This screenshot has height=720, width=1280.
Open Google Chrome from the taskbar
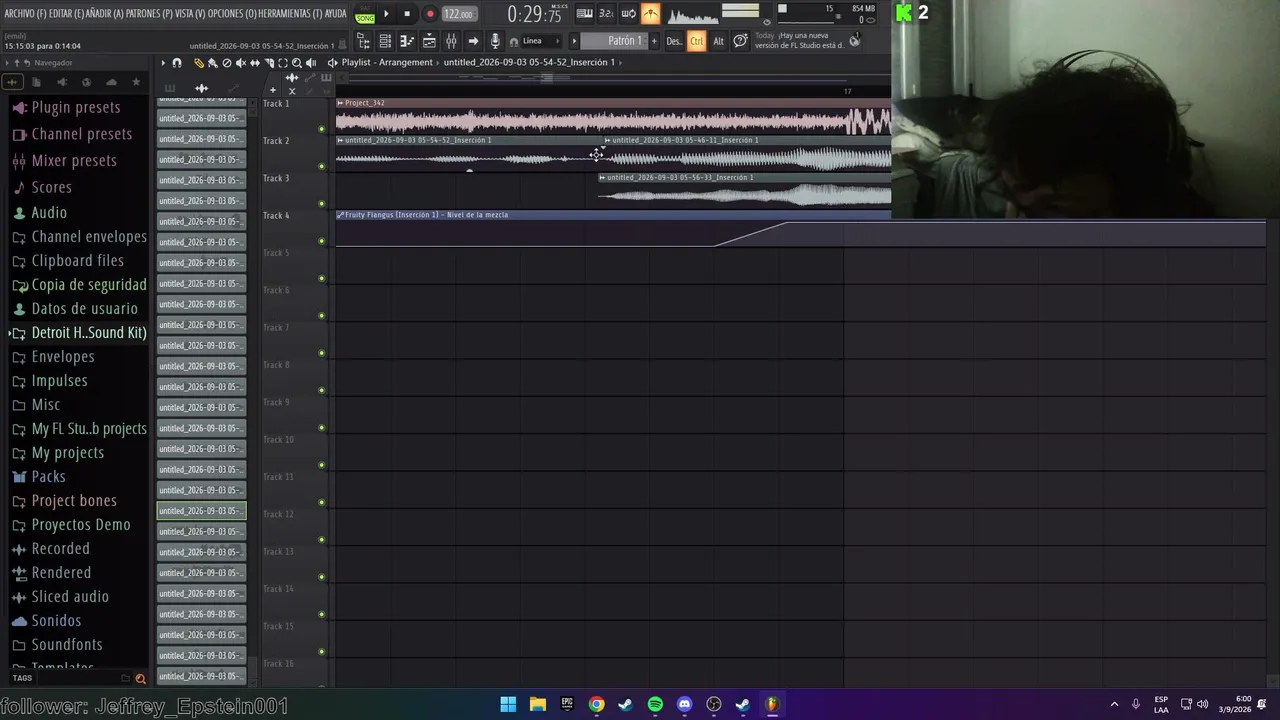point(596,704)
